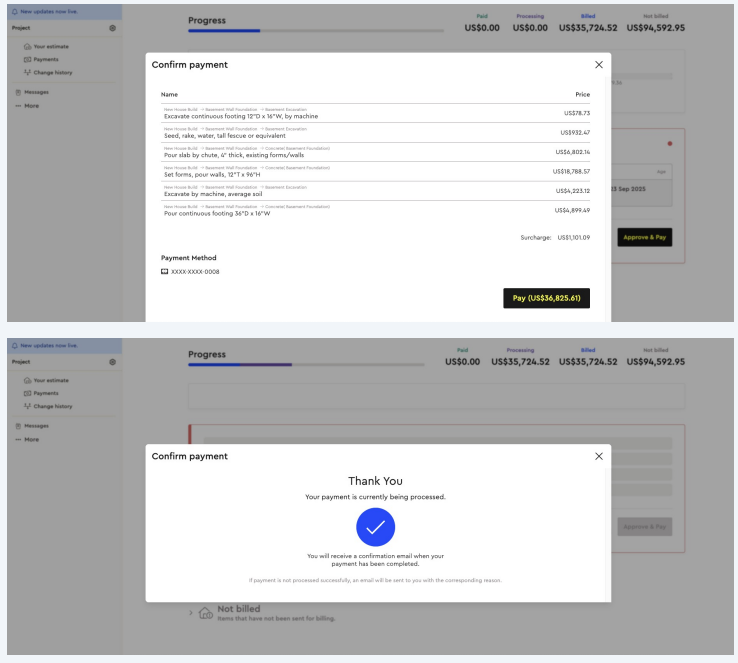738x663 pixels.
Task: Click the bell icon beside the itemized payment dialog
Action: pyautogui.click(x=14, y=11)
